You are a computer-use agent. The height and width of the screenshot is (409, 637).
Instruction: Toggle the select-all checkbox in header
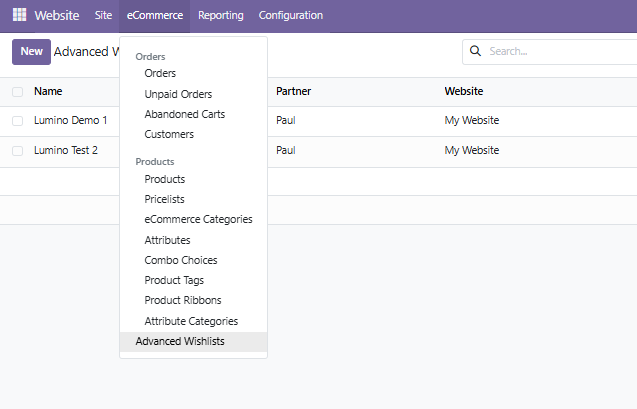click(x=17, y=92)
